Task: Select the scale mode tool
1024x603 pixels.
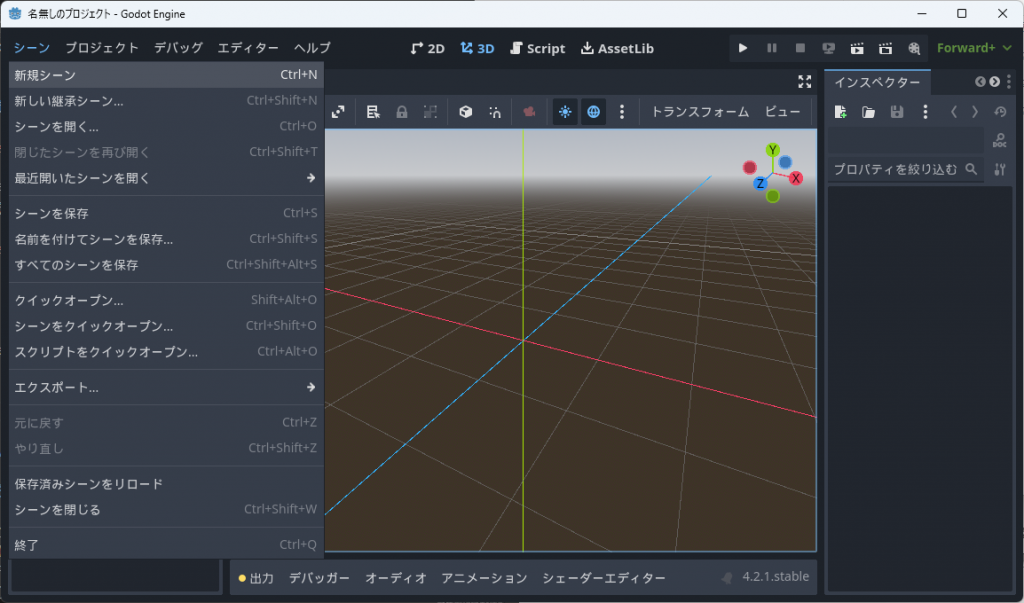Action: point(338,112)
